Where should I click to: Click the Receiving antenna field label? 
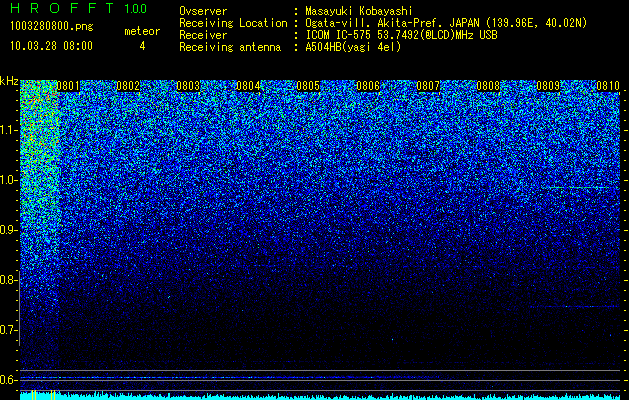pos(230,47)
